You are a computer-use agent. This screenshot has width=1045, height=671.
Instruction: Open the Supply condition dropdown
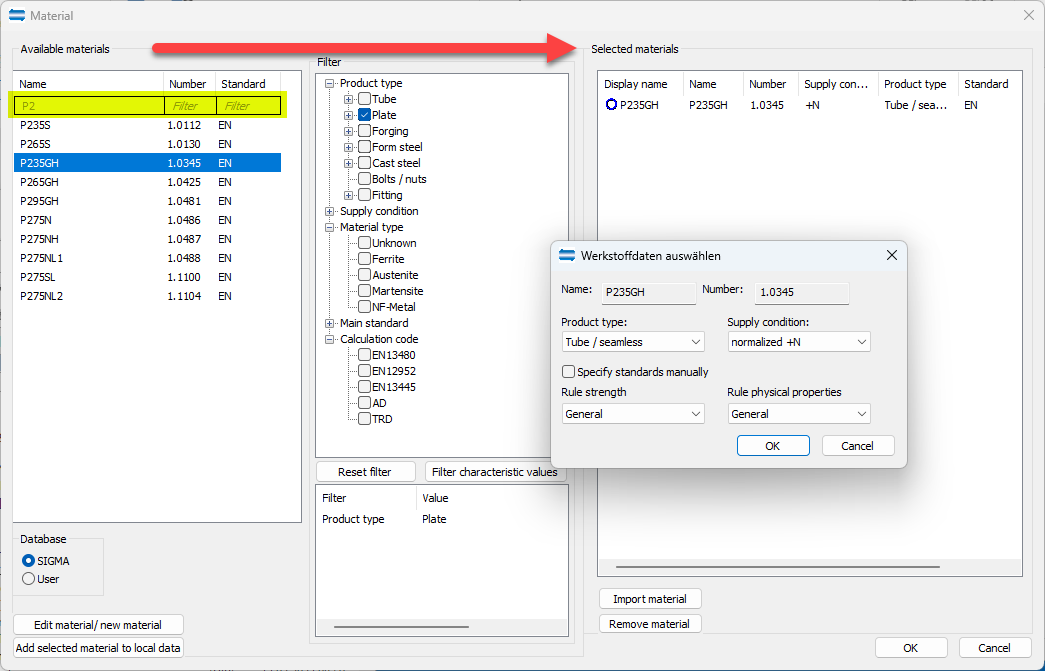[x=799, y=342]
